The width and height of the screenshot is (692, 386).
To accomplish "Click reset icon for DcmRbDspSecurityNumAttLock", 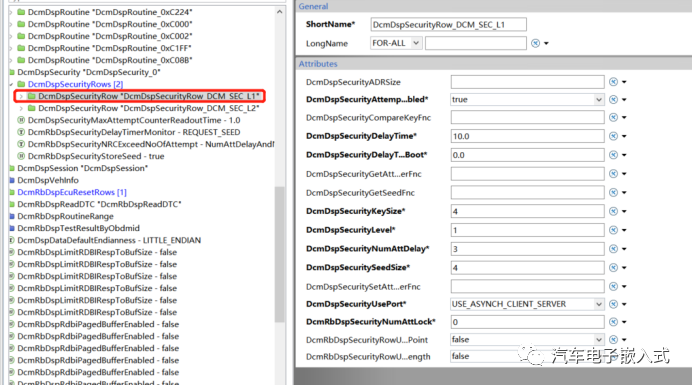I will tap(613, 322).
